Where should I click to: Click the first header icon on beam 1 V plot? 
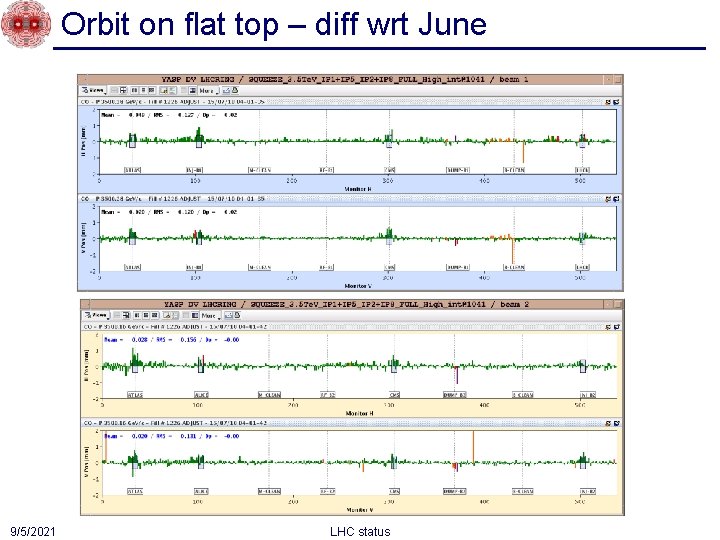608,199
